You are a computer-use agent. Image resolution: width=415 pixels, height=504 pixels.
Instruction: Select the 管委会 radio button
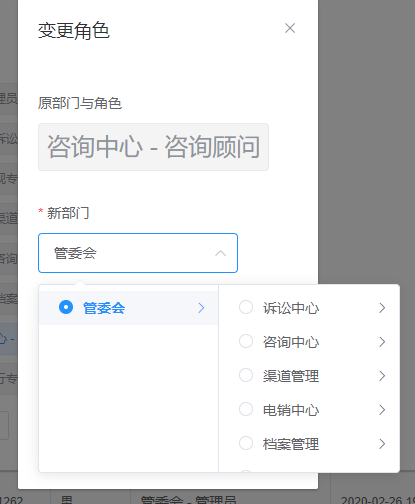tap(66, 307)
